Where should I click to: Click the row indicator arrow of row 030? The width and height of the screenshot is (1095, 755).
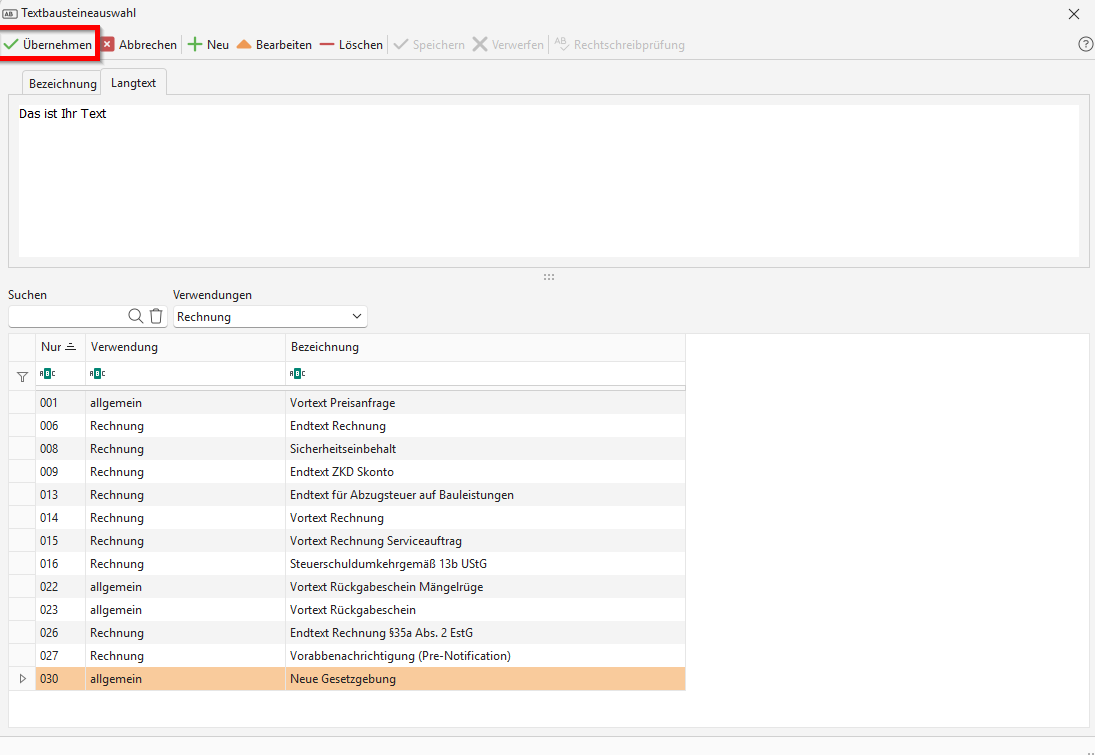22,679
